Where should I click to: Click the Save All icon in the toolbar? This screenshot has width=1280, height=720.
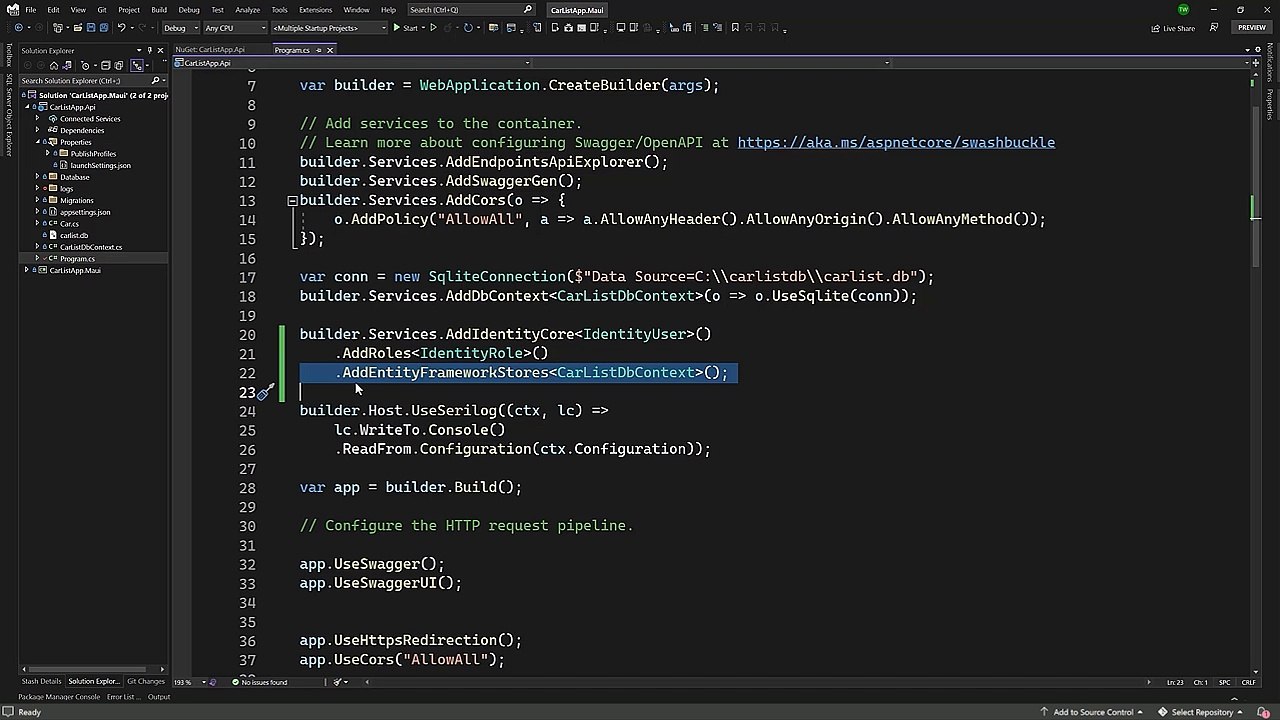click(x=104, y=28)
